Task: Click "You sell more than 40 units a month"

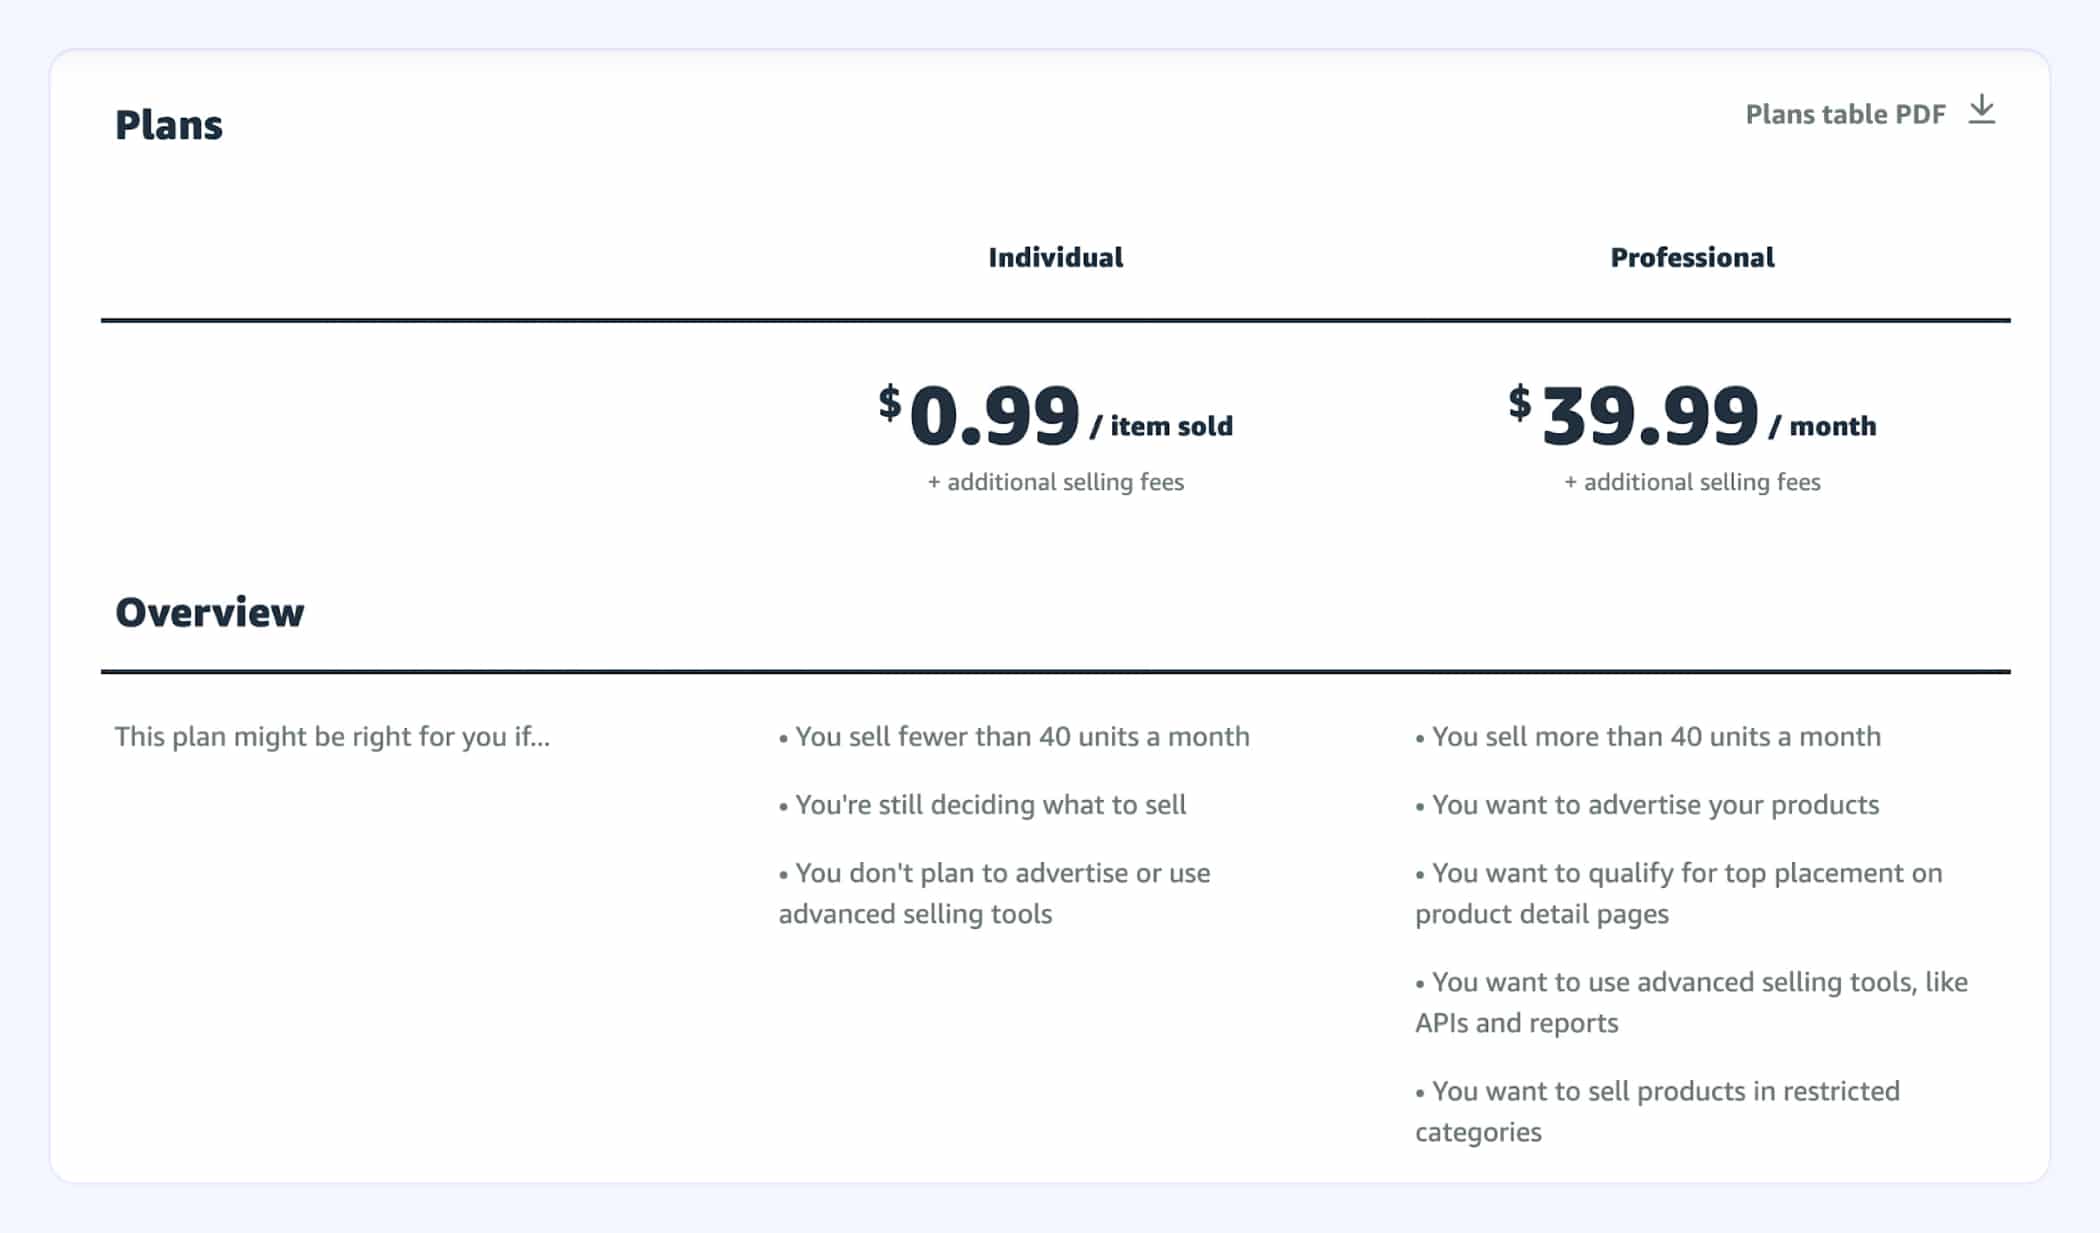Action: 1648,737
